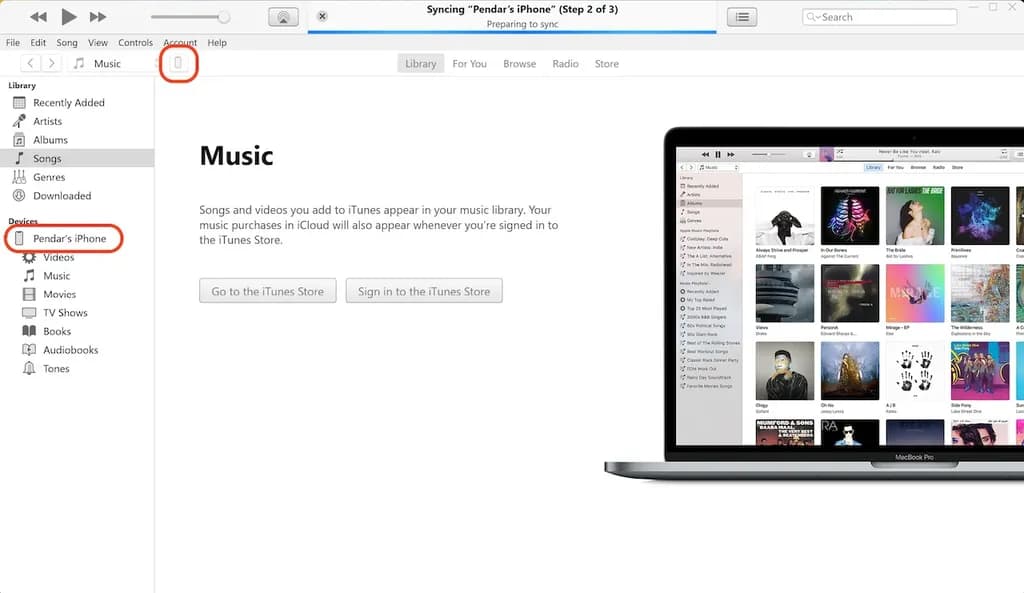Viewport: 1024px width, 593px height.
Task: Open the list view (Up Next) icon
Action: coord(741,17)
